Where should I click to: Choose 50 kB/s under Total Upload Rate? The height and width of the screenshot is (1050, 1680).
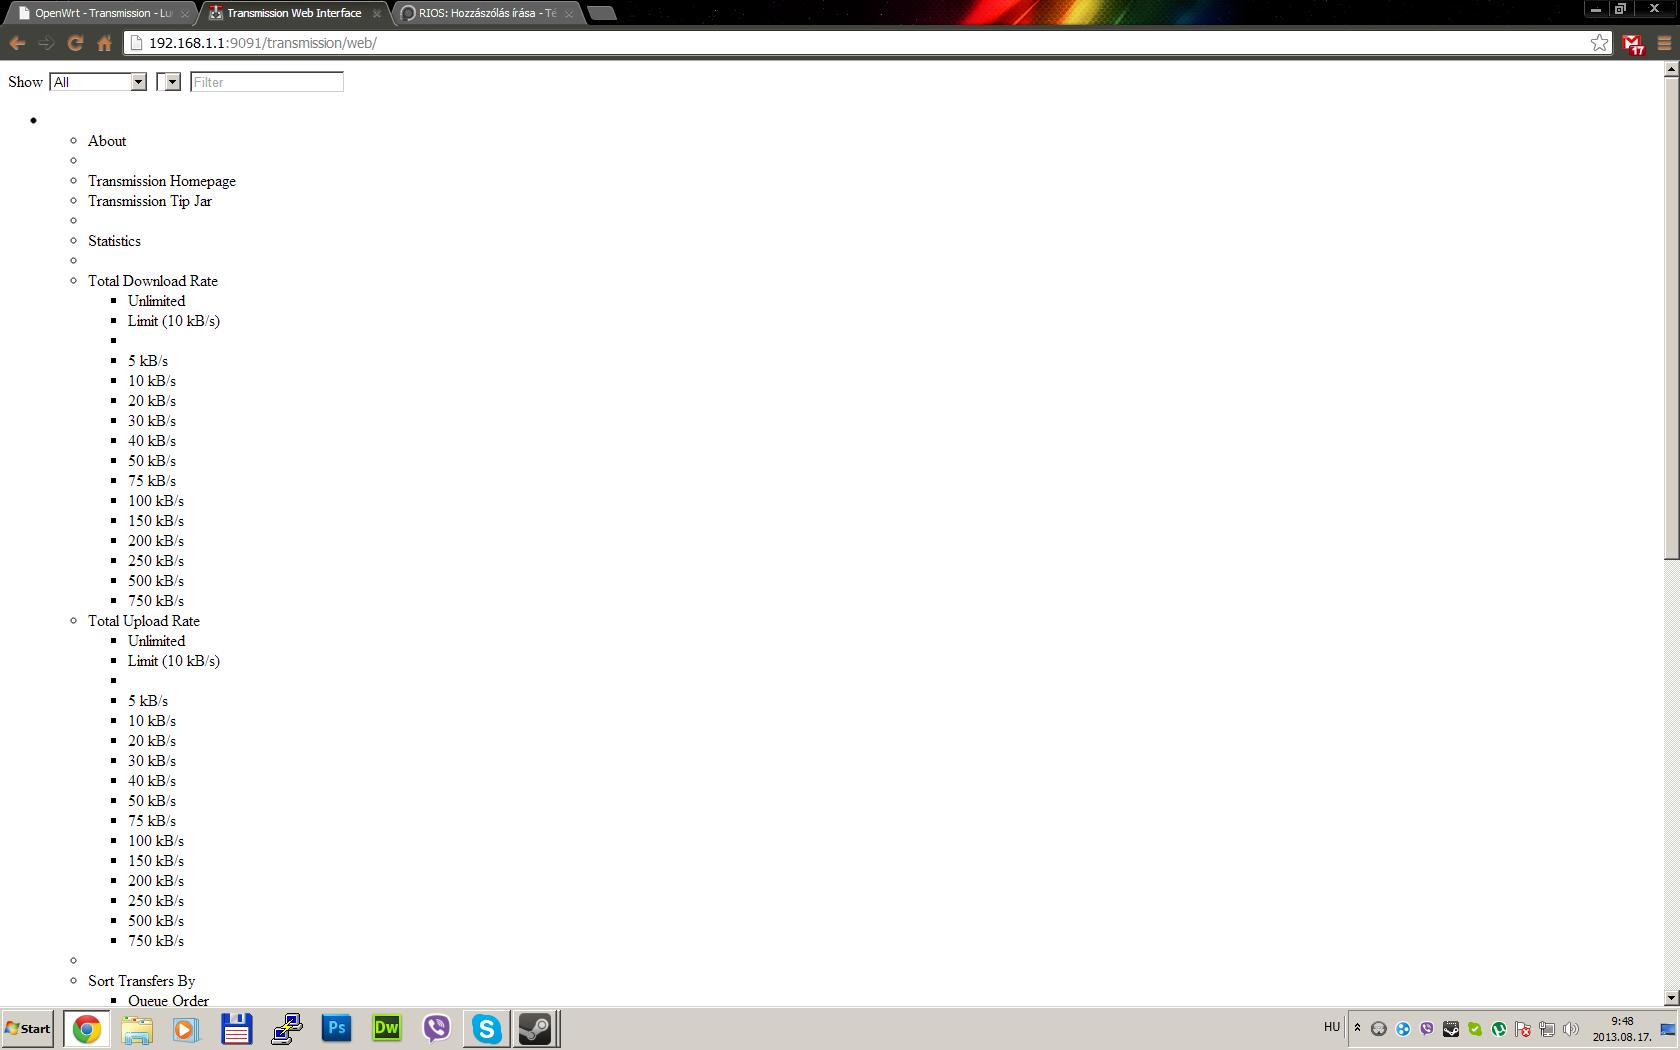[152, 801]
